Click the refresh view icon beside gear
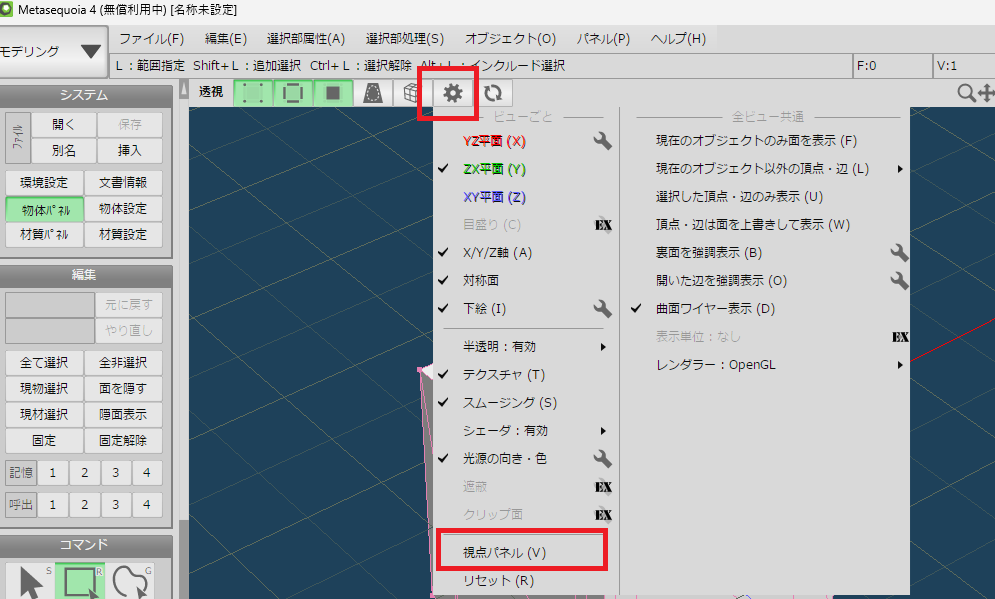 click(x=492, y=93)
